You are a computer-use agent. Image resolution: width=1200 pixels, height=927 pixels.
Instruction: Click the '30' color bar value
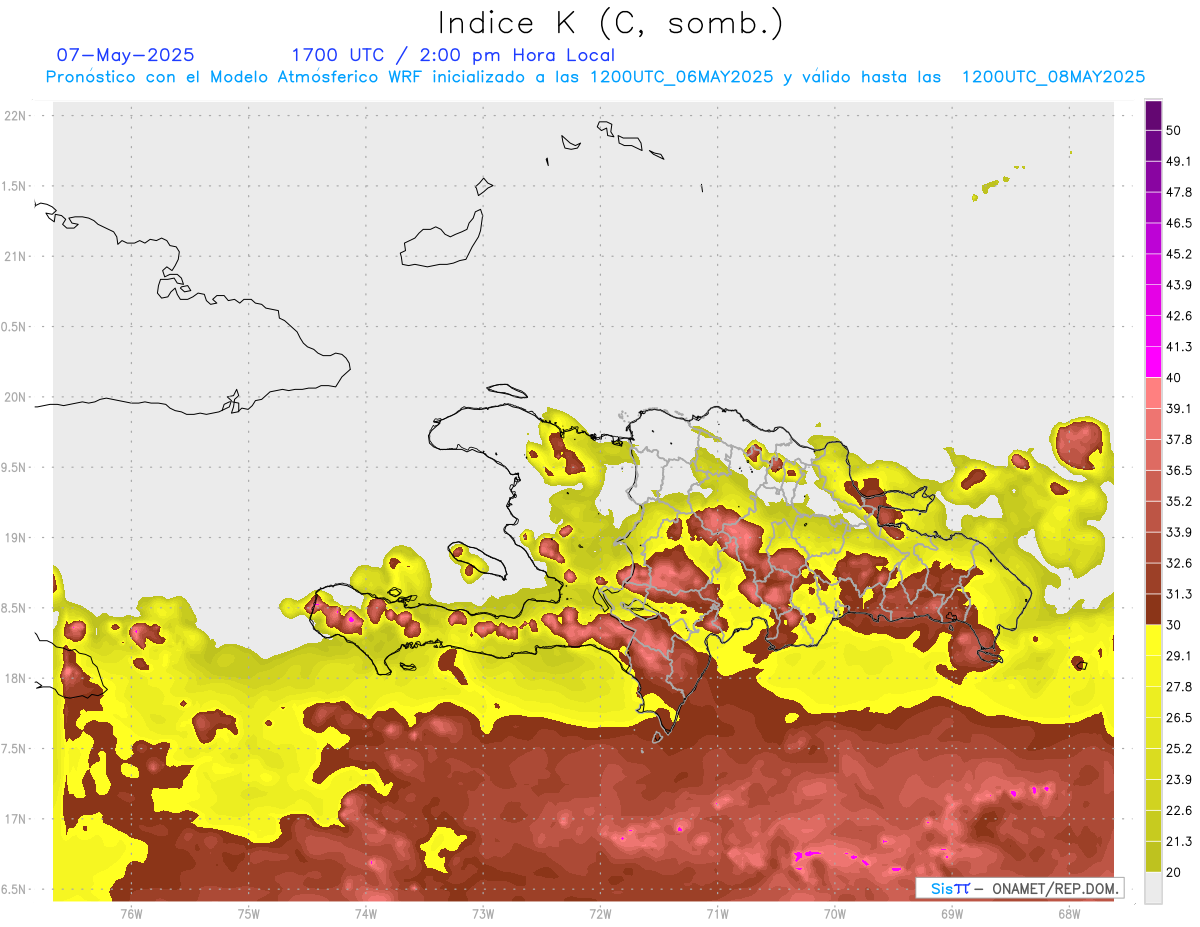click(1174, 625)
